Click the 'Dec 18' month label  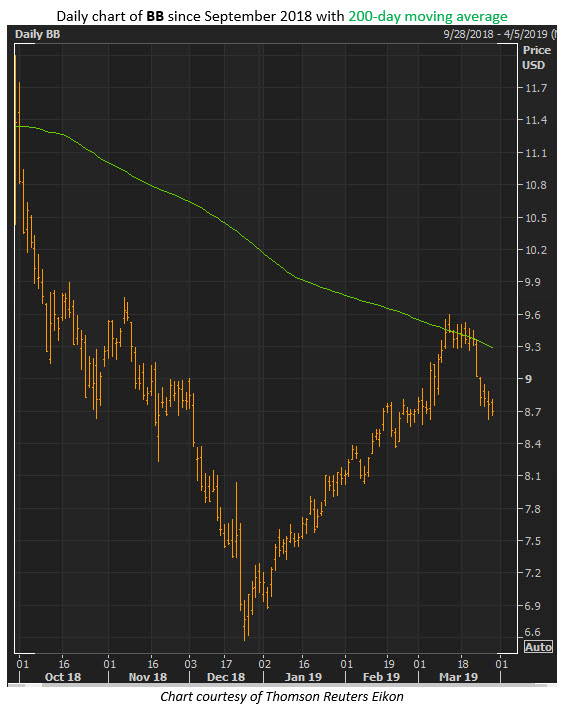[226, 677]
